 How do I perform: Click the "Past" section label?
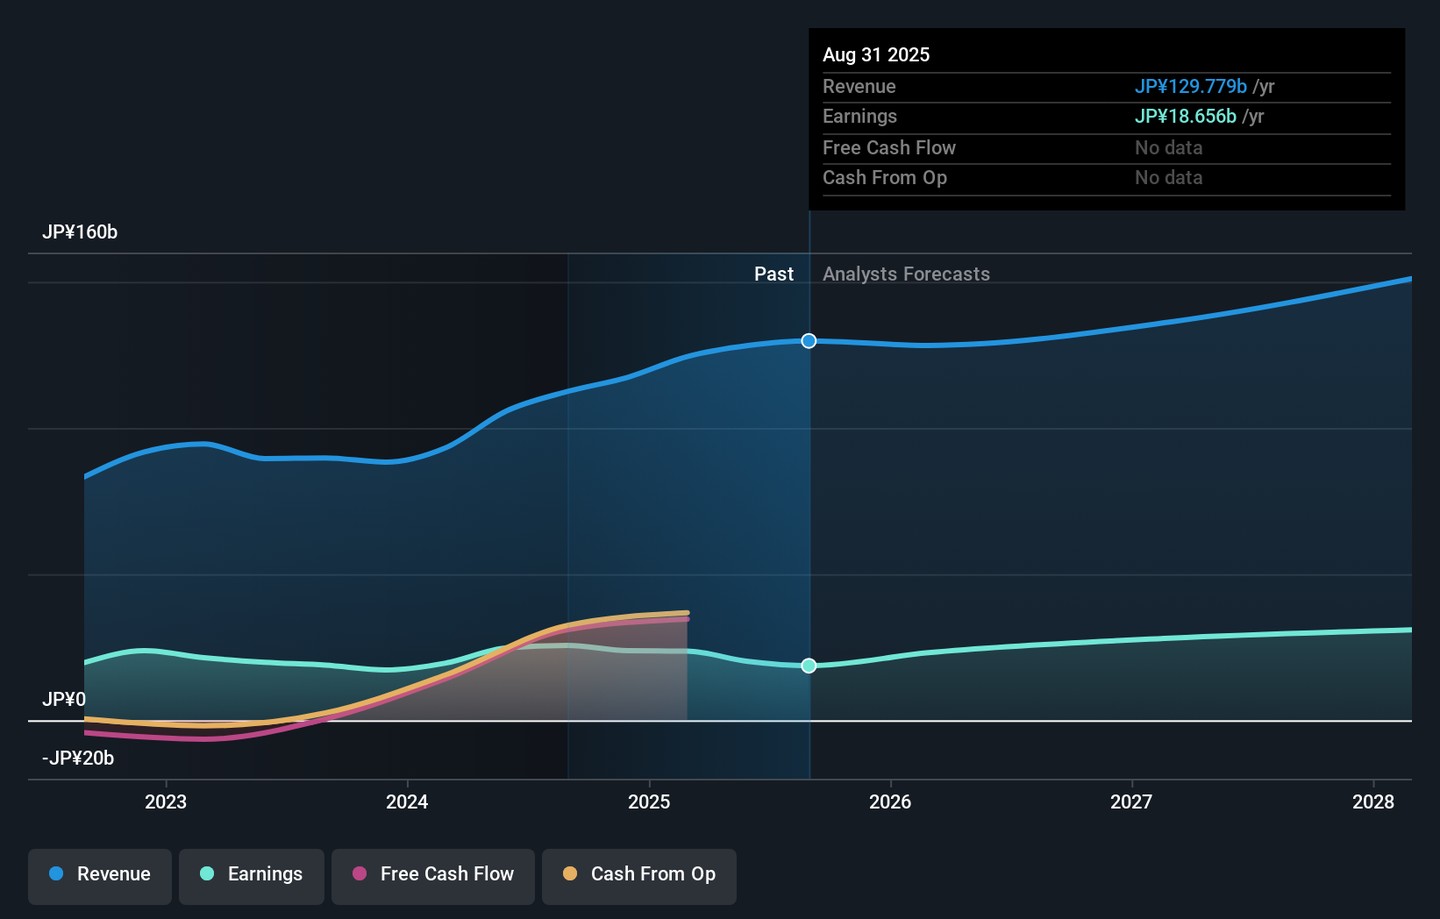773,274
